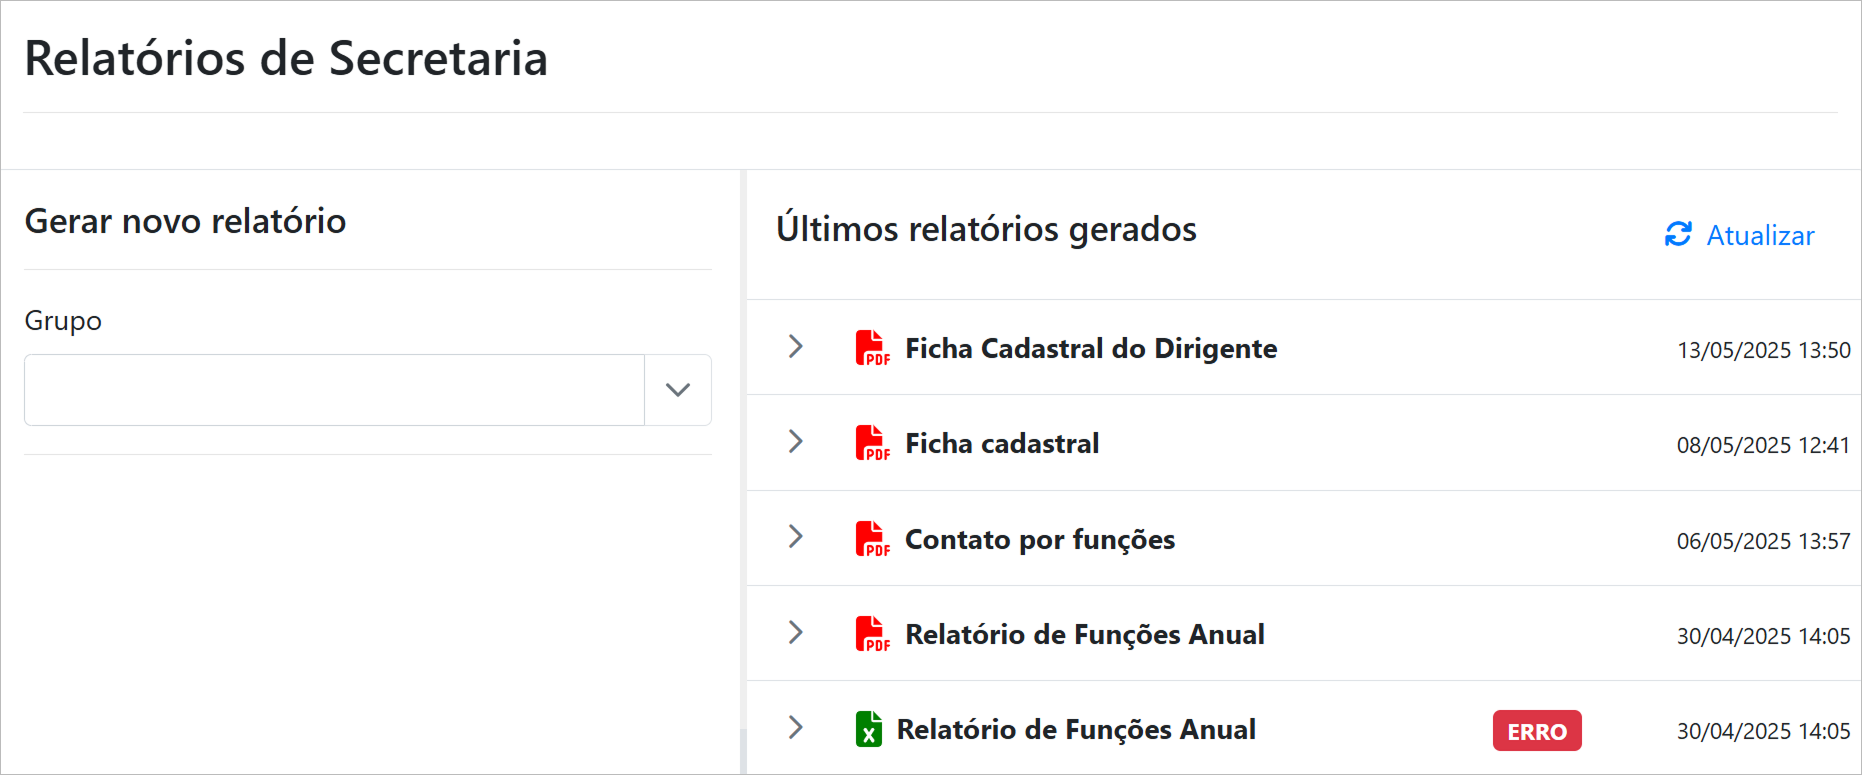Click PDF icon for Ficha Cadastral do Dirigente
The height and width of the screenshot is (775, 1862).
871,348
